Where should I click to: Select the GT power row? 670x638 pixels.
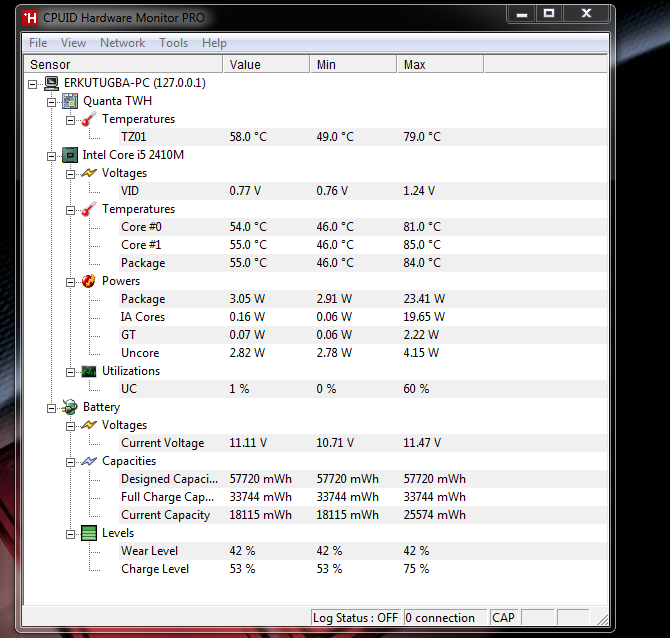tap(363, 335)
